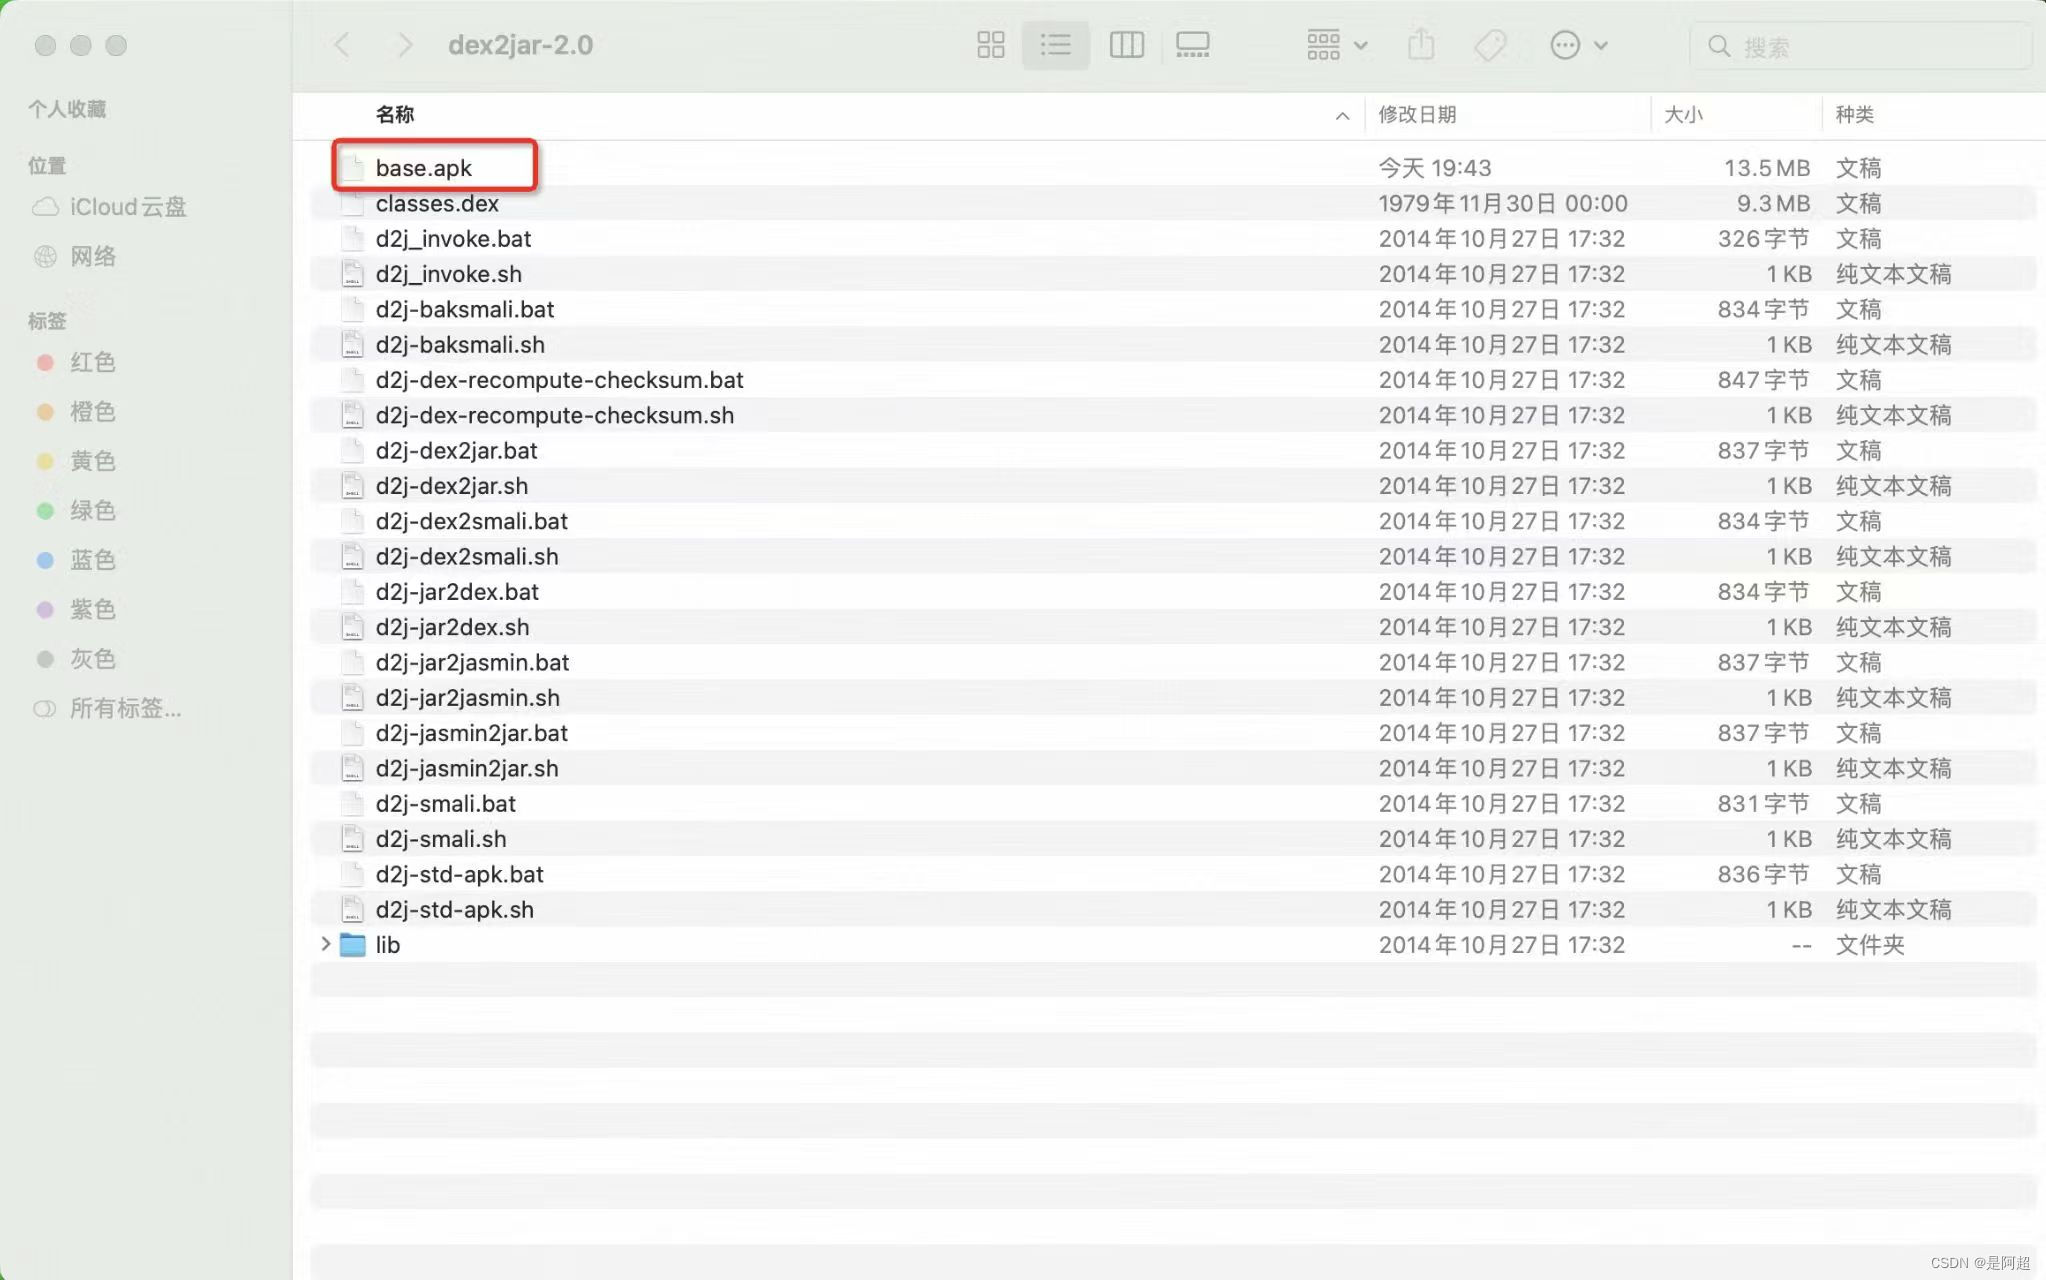Select the 黄色 tag

coord(75,461)
